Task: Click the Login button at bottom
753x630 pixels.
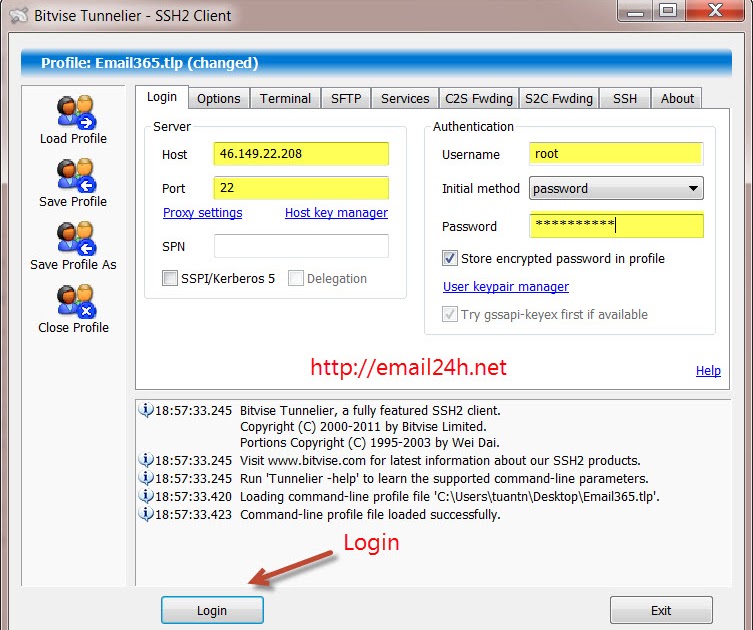Action: coord(212,610)
